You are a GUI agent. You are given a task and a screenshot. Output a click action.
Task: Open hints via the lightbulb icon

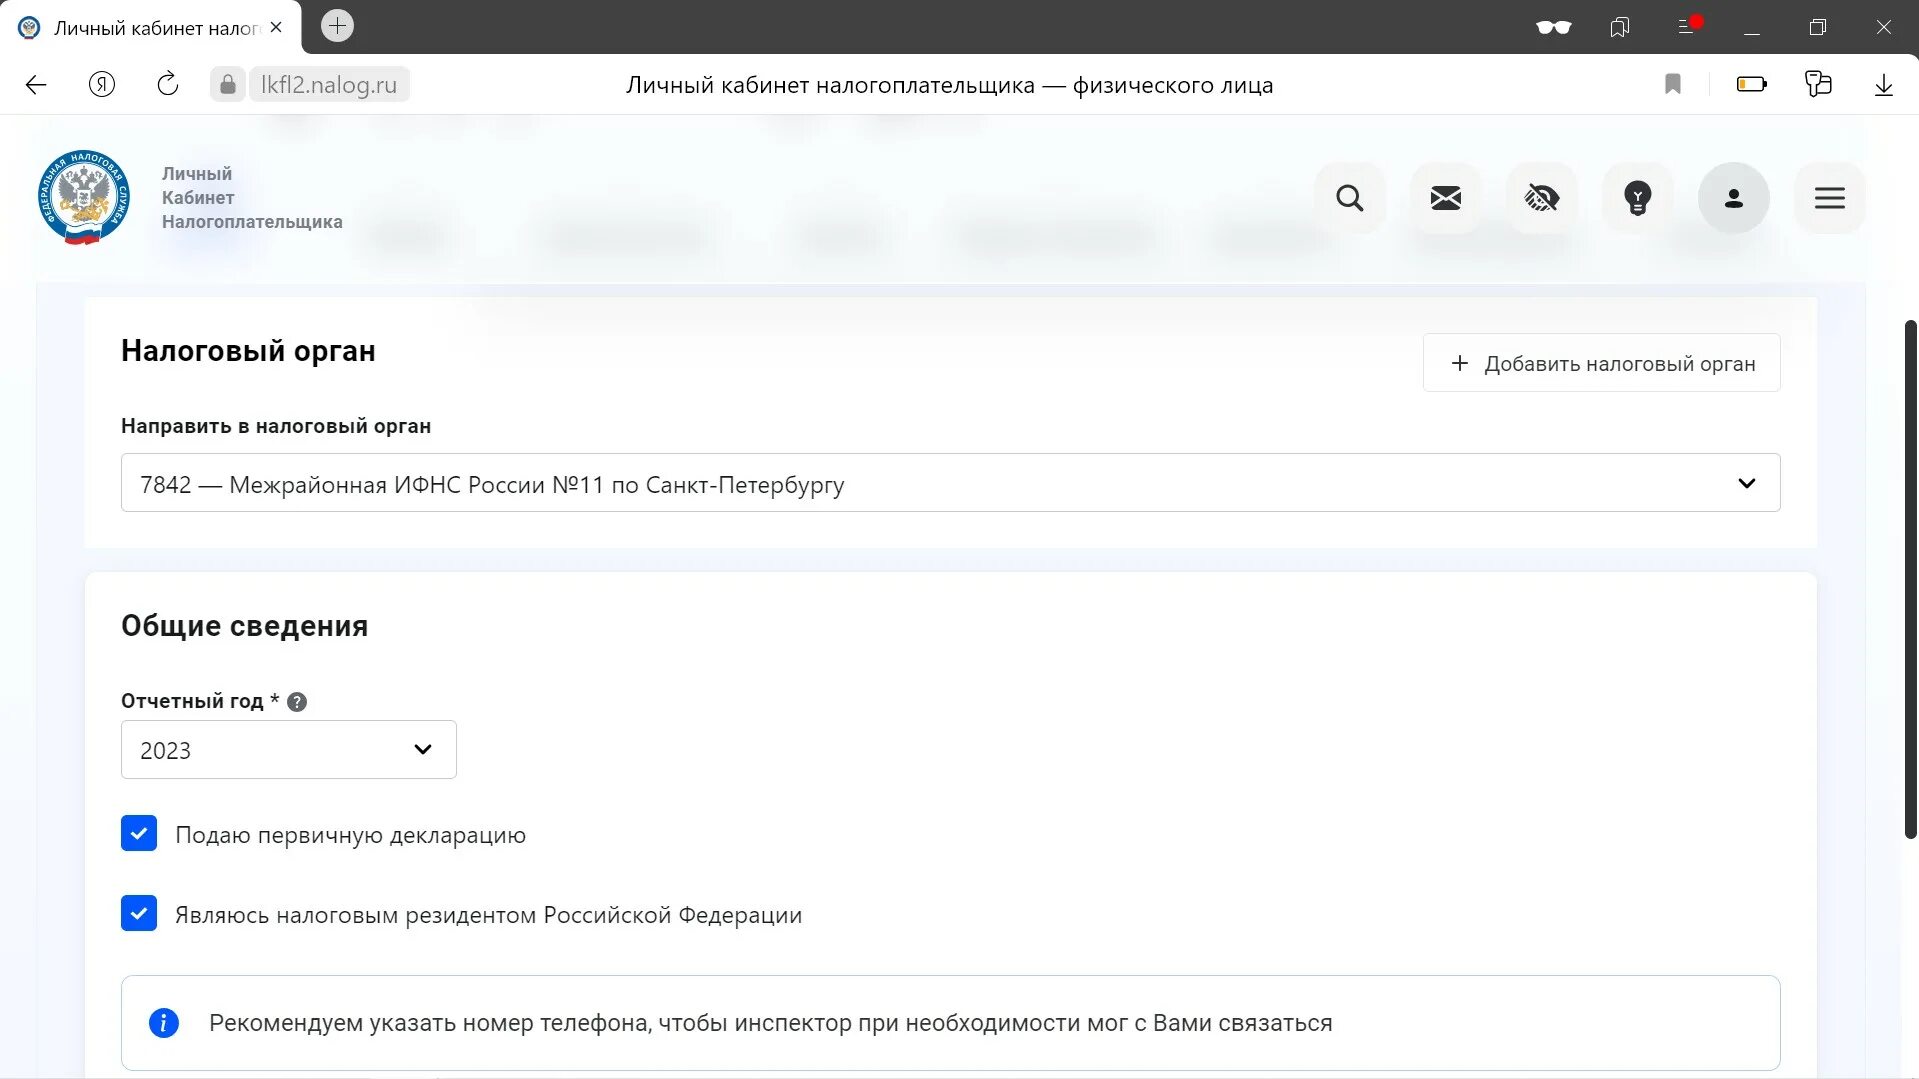(x=1637, y=198)
